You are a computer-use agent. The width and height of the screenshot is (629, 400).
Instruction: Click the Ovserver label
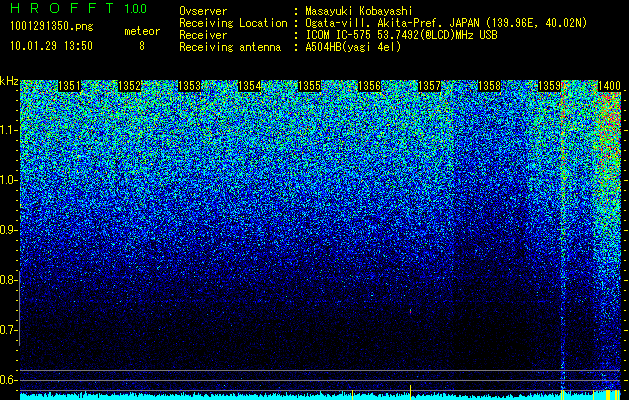click(x=203, y=12)
